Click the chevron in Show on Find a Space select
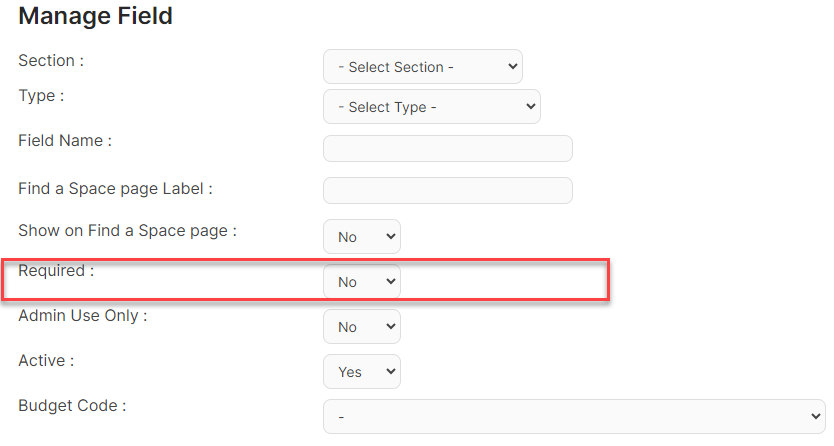Screen dimensions: 834x446 [390, 236]
